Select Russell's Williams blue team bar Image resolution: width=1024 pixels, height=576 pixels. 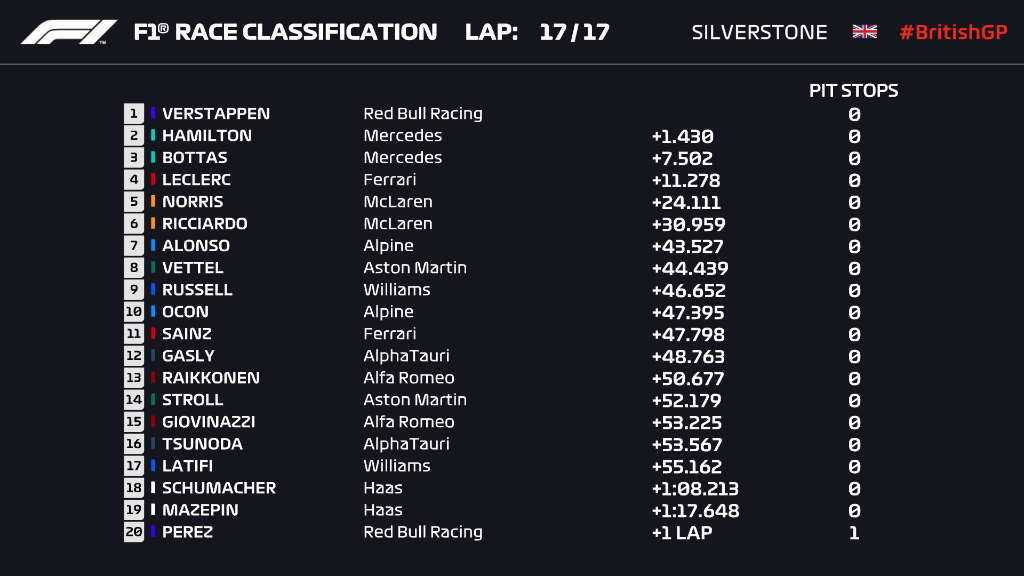[x=152, y=289]
